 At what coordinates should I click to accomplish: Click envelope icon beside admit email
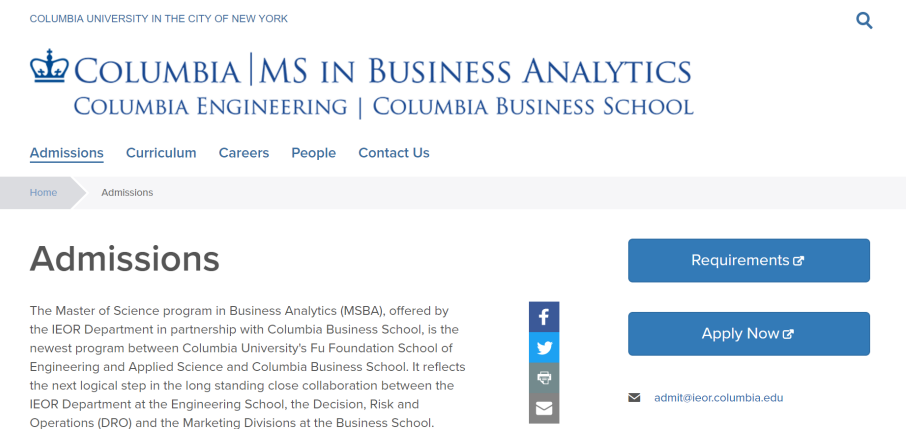click(x=634, y=398)
